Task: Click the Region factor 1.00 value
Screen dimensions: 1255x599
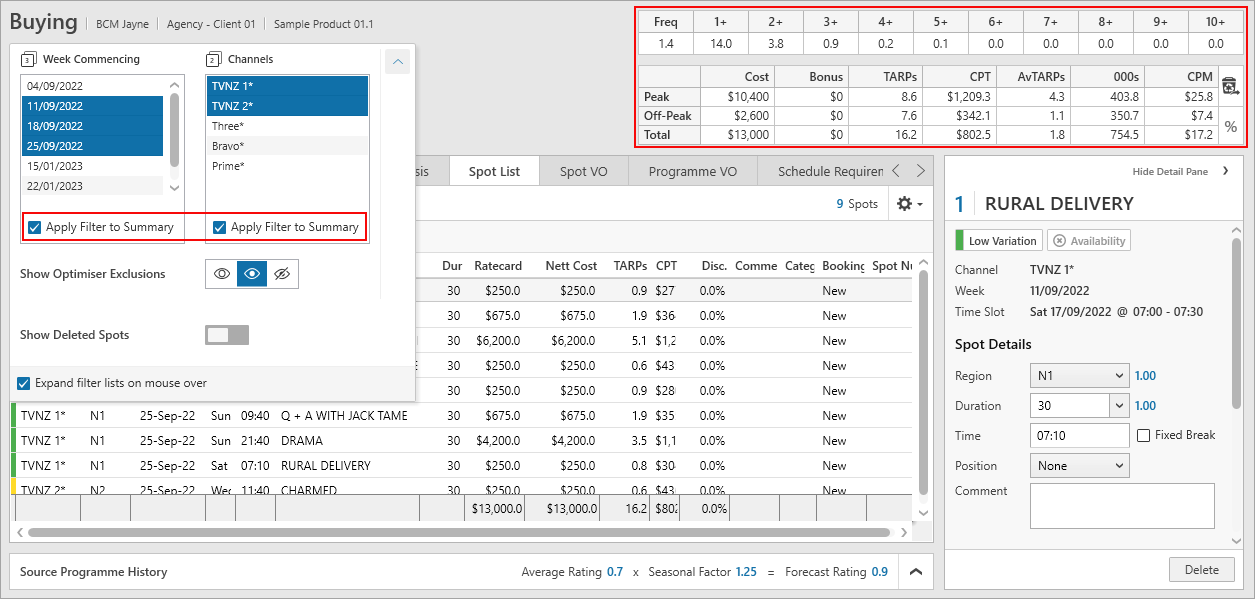Action: 1145,376
